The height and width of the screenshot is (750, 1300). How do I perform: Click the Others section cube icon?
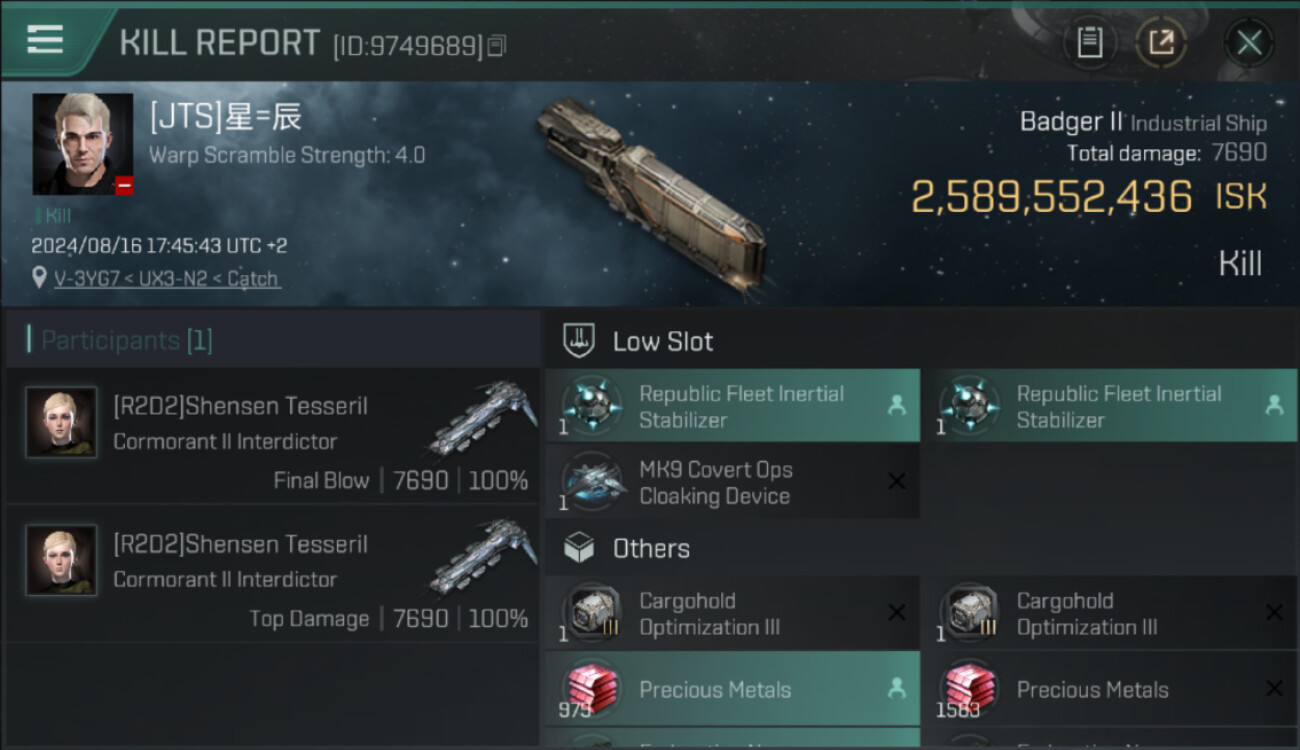click(580, 548)
